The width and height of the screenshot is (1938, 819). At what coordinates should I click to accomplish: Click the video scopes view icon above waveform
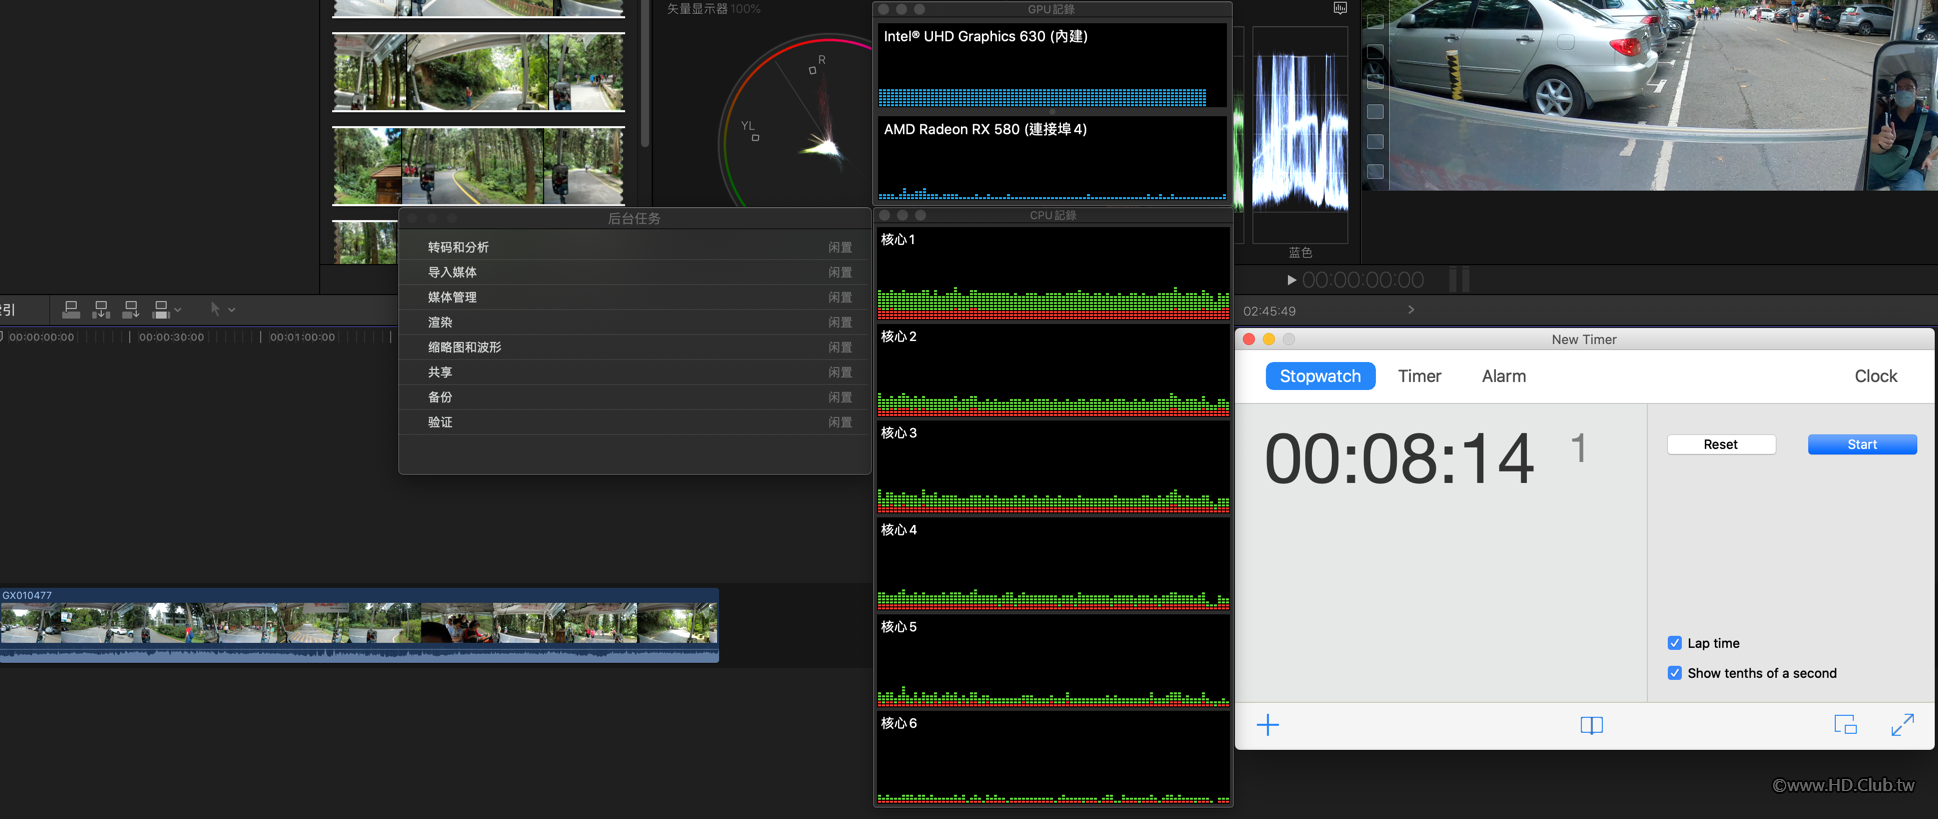pyautogui.click(x=1340, y=8)
